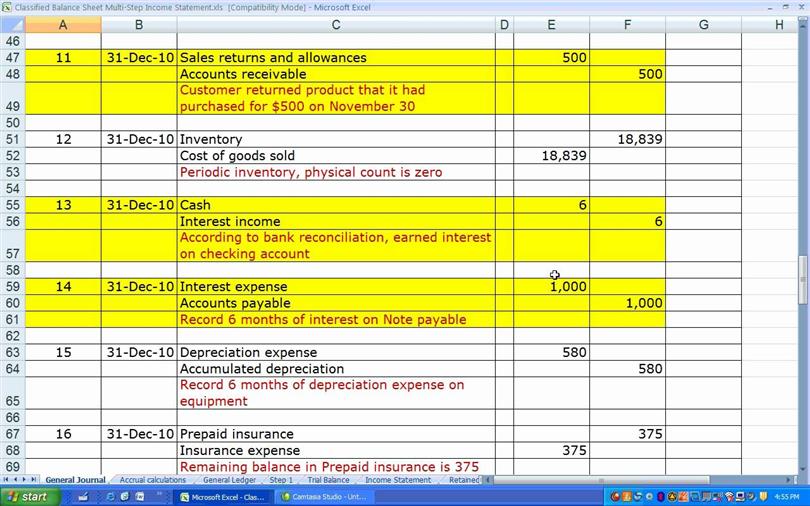The width and height of the screenshot is (810, 506).
Task: Select the cell 'Sales returns and allowances'
Action: point(336,57)
